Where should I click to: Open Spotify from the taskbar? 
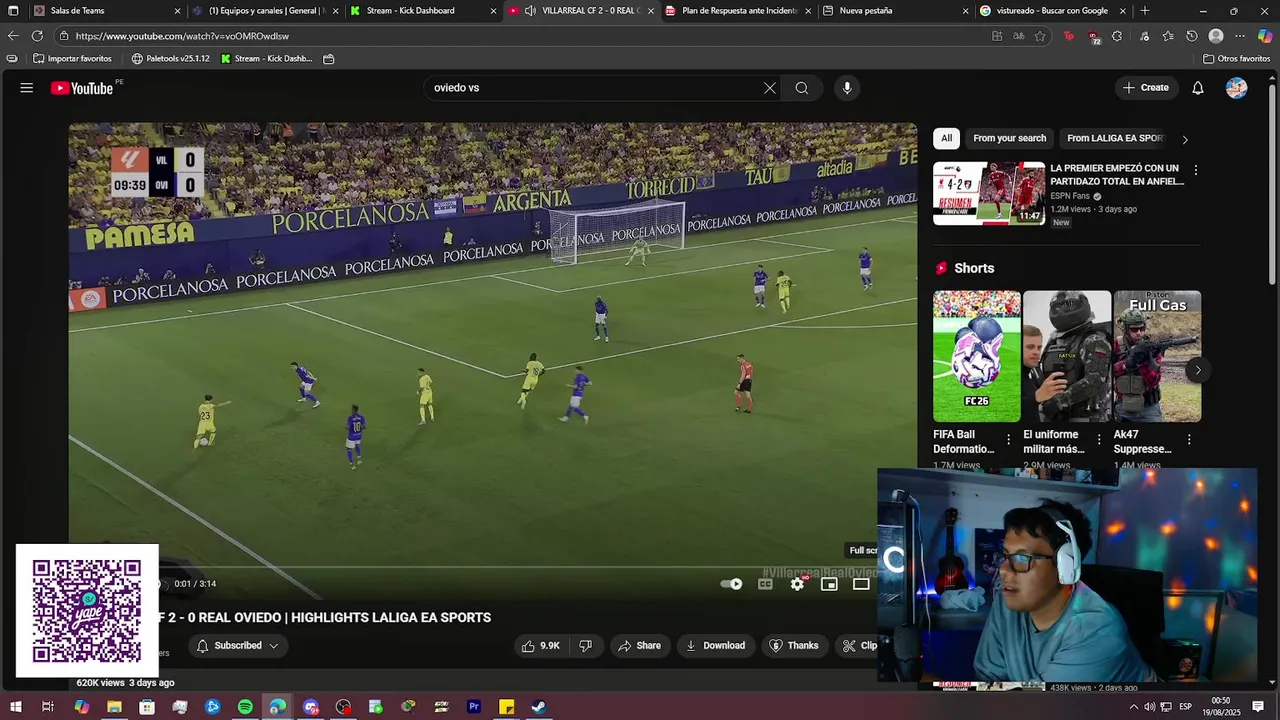pos(245,707)
